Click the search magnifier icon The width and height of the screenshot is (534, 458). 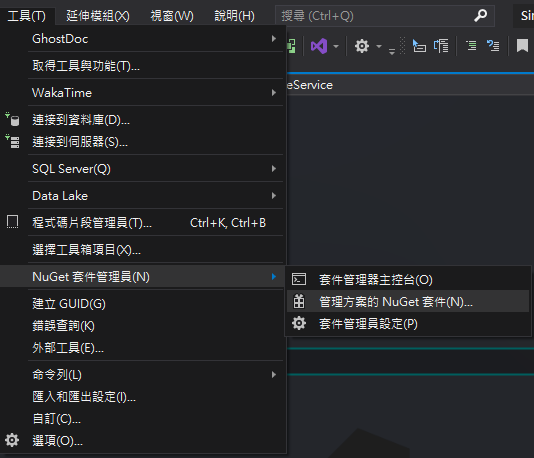click(x=481, y=15)
